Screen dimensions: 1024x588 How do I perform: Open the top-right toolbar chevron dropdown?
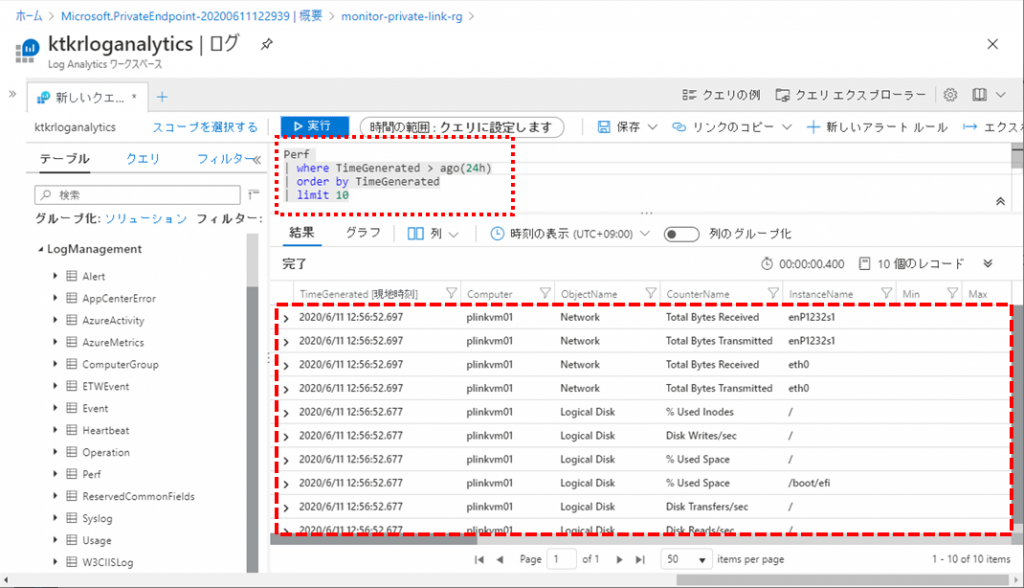(1000, 95)
